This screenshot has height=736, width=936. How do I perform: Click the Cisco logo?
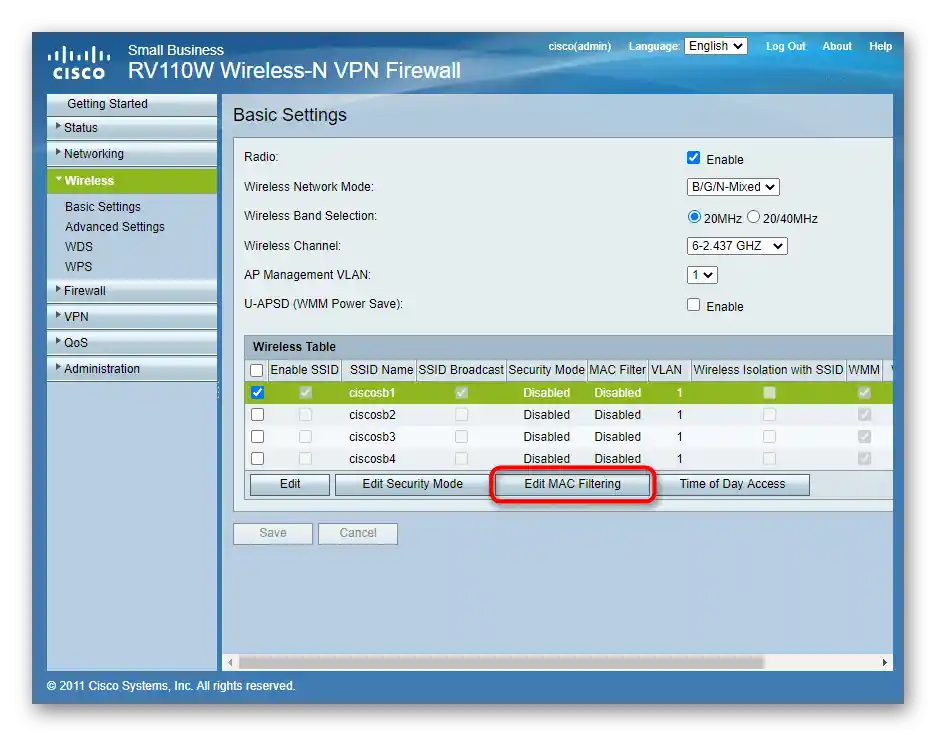pos(79,63)
